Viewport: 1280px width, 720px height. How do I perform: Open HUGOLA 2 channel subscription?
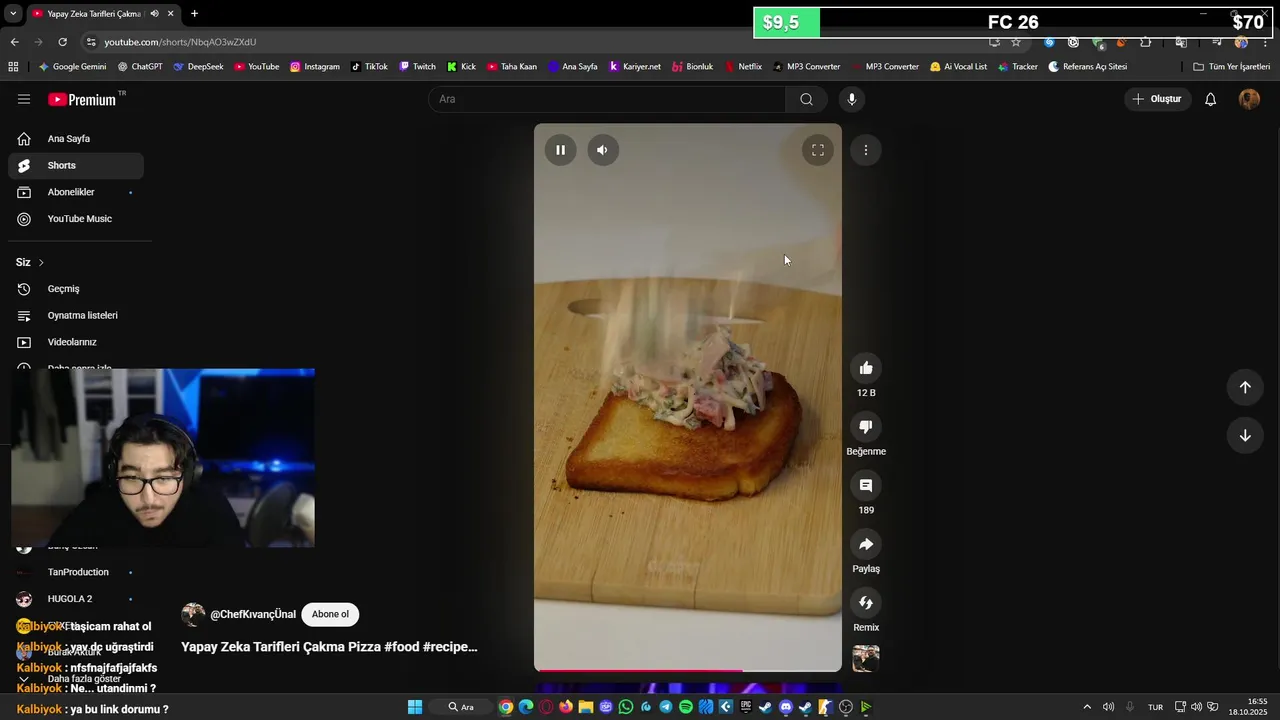pyautogui.click(x=76, y=599)
